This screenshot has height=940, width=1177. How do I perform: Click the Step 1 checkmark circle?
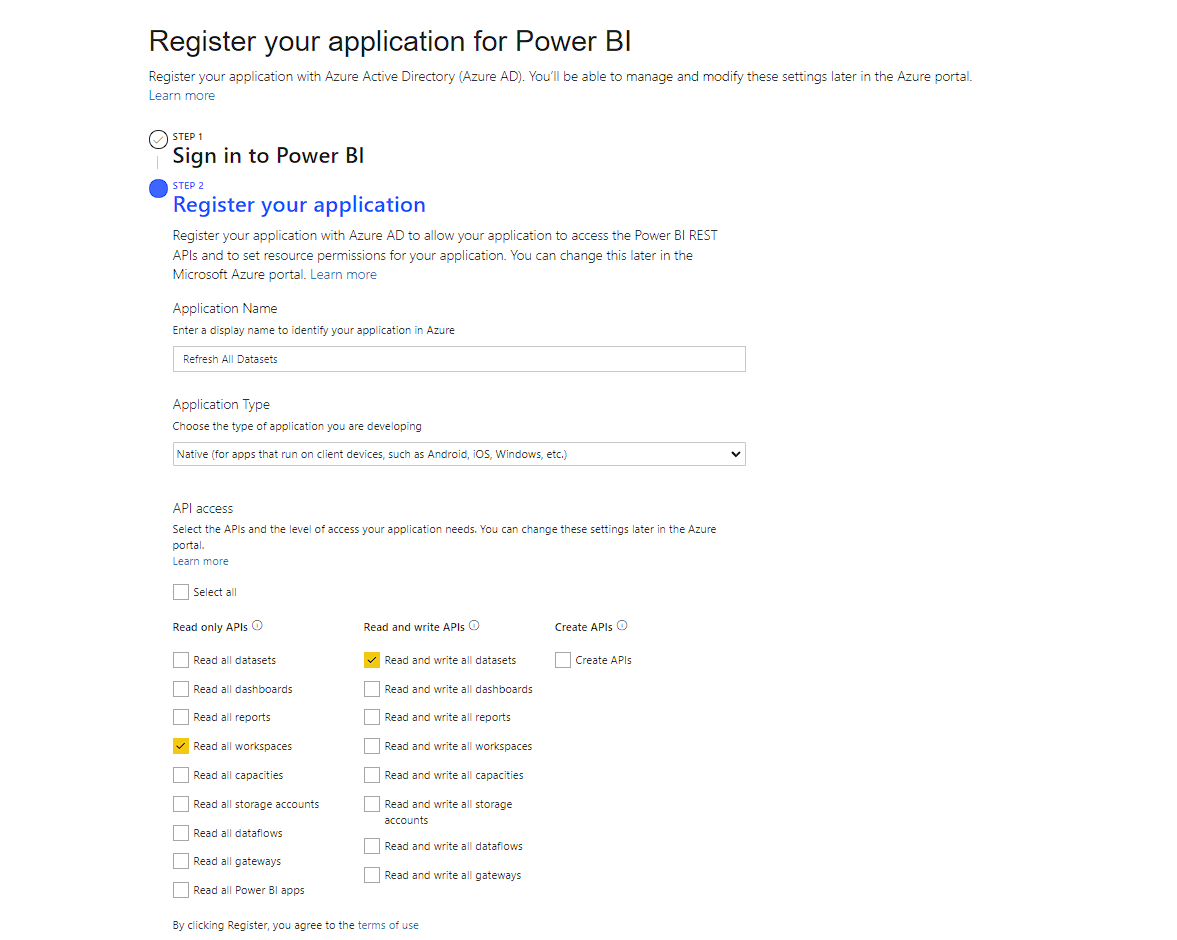(x=158, y=139)
